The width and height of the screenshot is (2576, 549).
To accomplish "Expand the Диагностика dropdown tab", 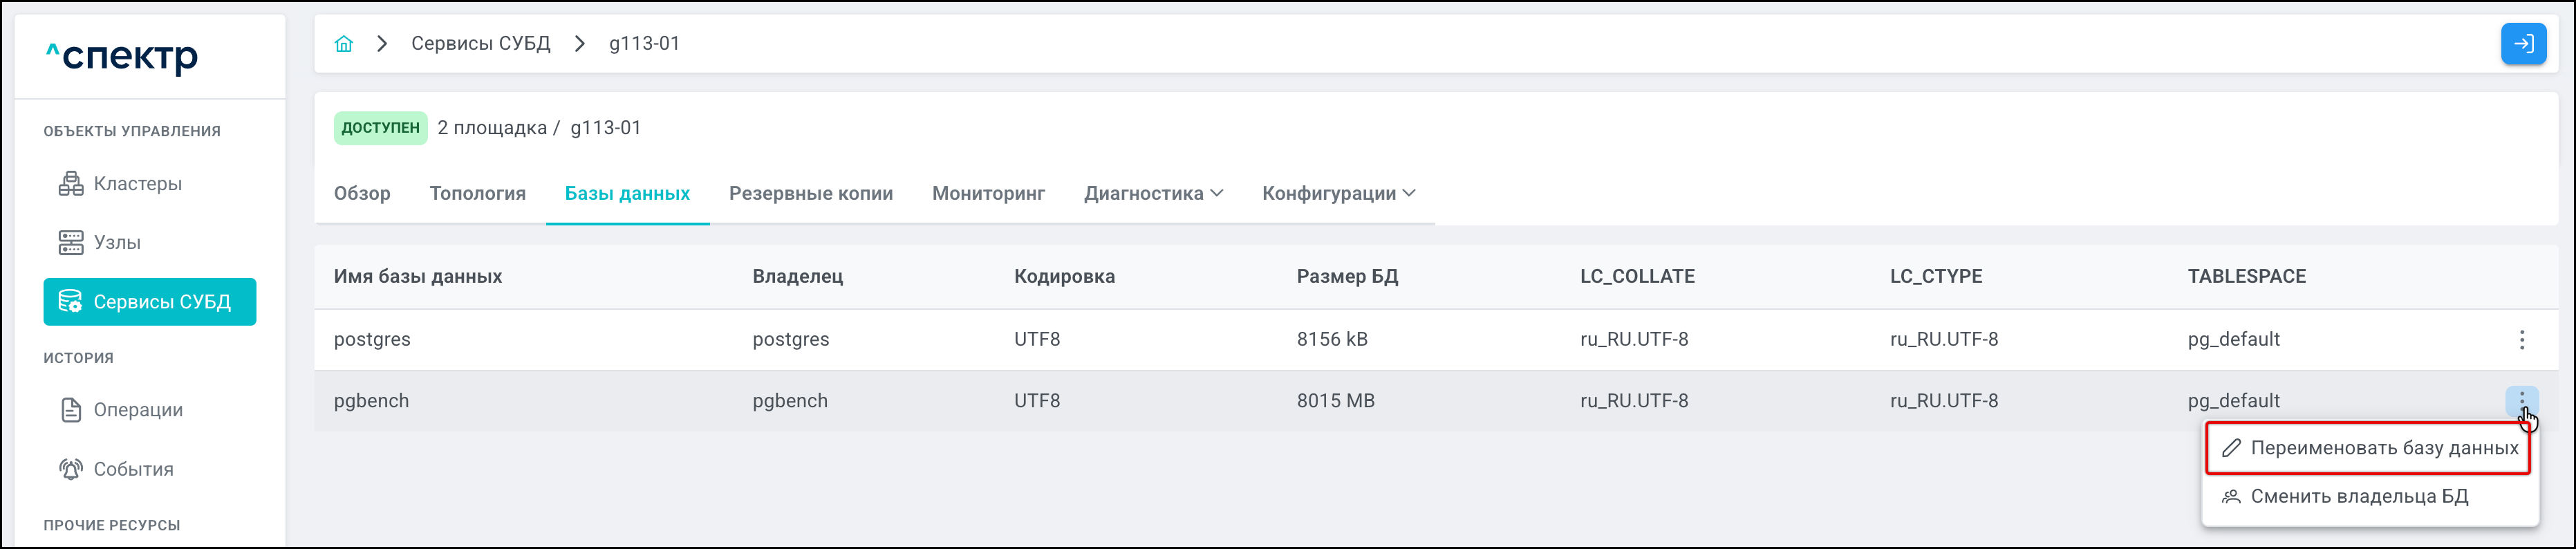I will (x=1153, y=194).
